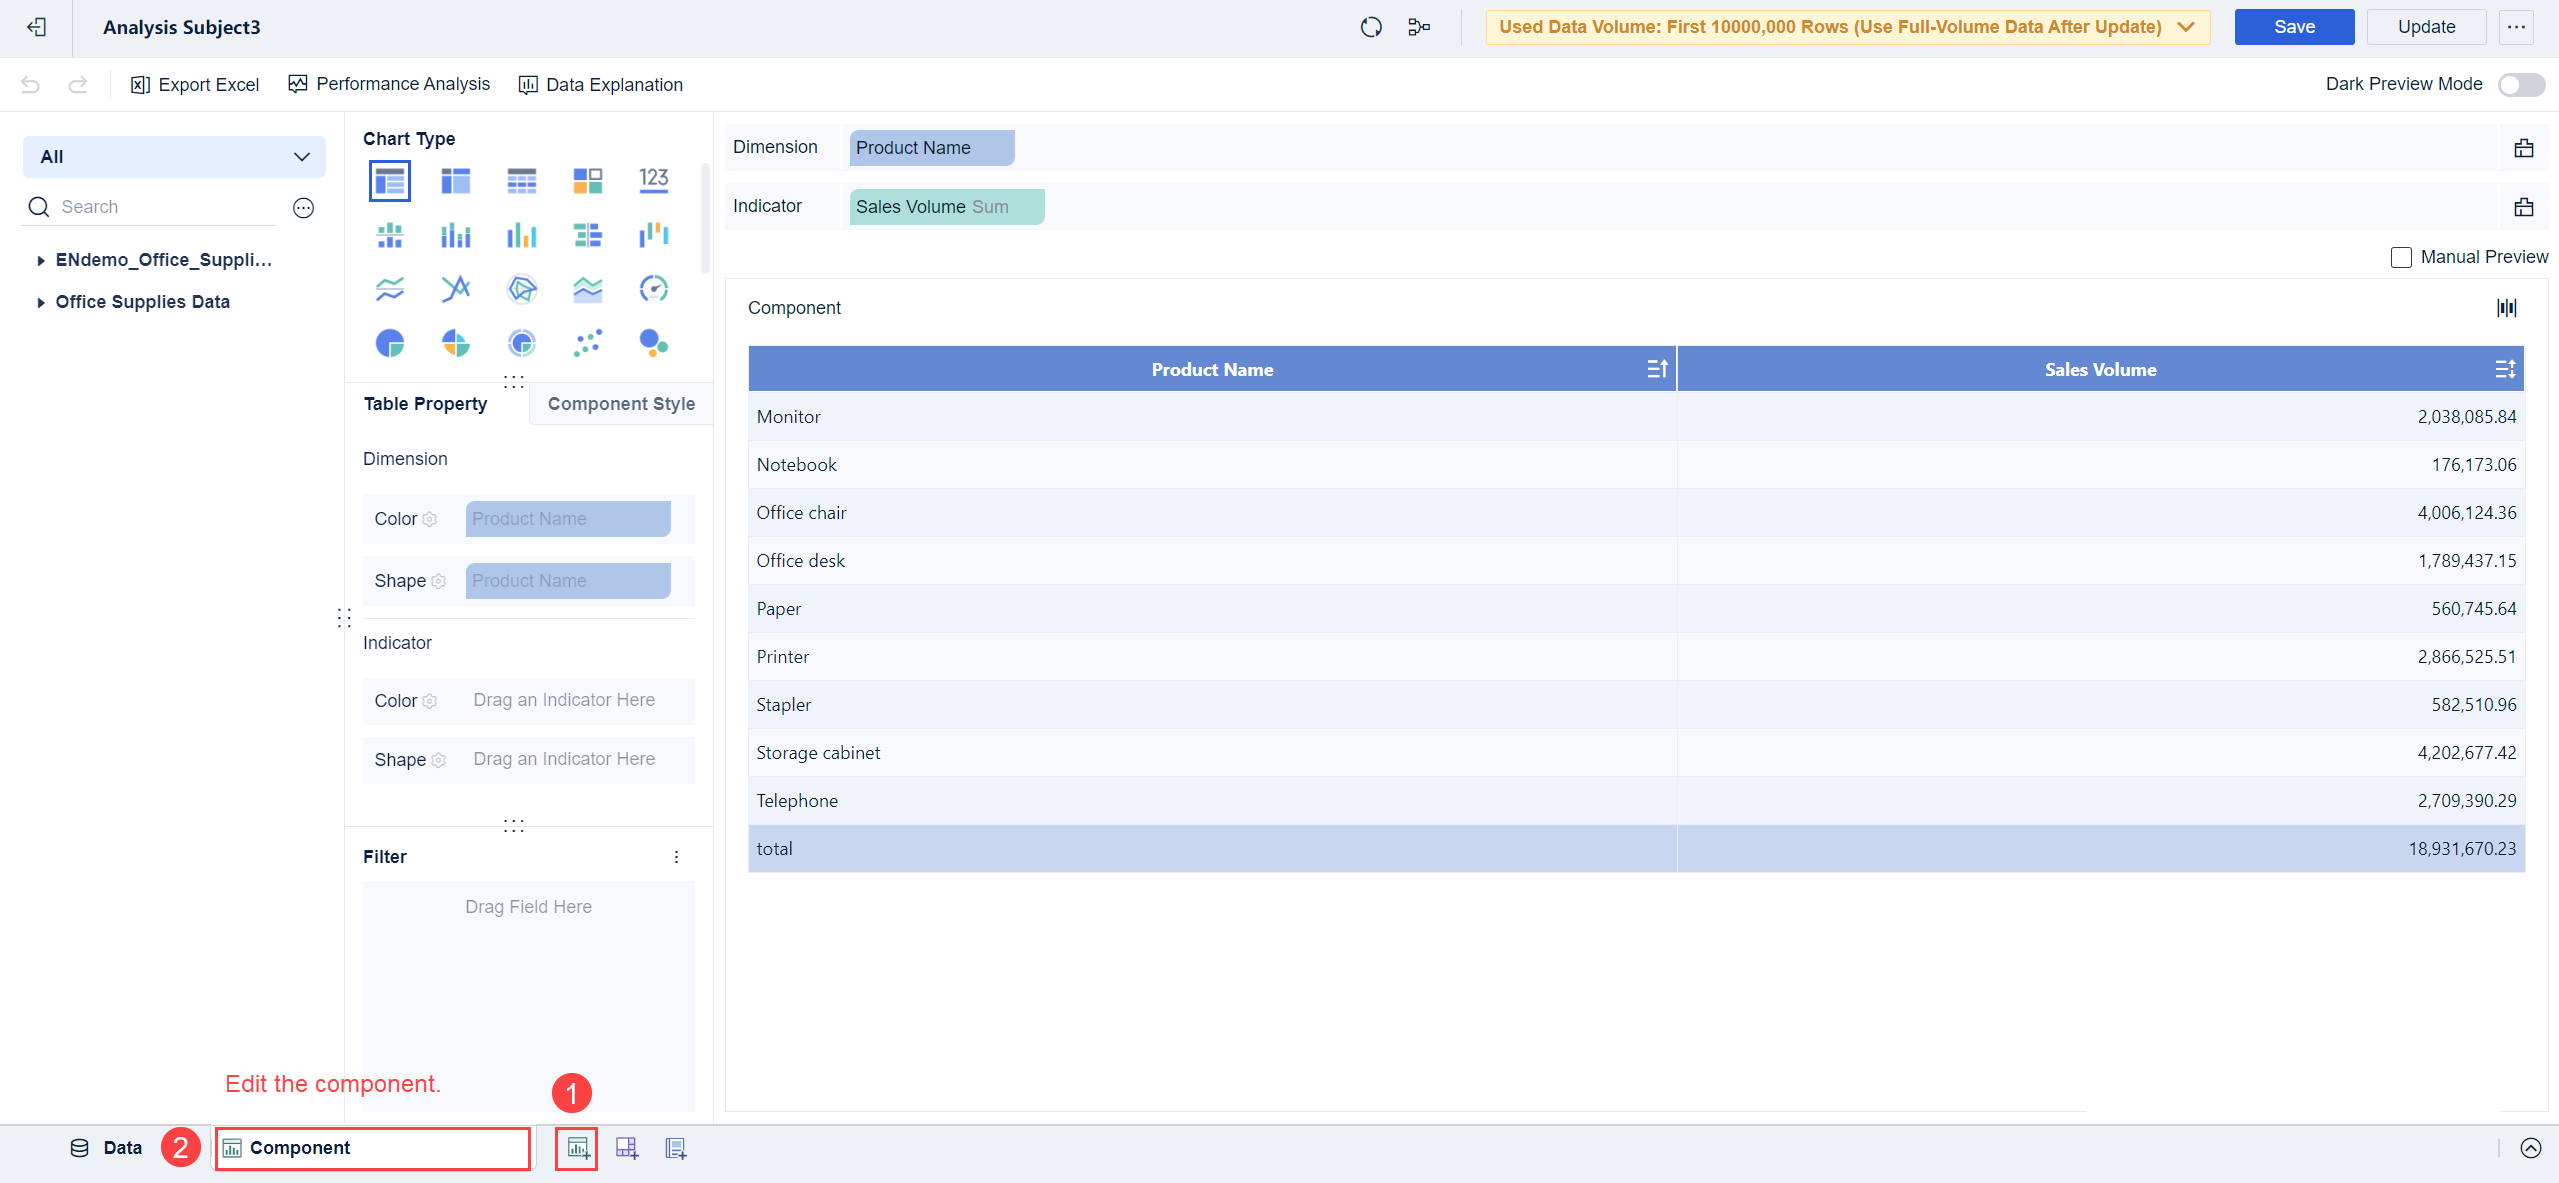This screenshot has height=1183, width=2559.
Task: Click the sort icon in Product Name header
Action: coord(1656,369)
